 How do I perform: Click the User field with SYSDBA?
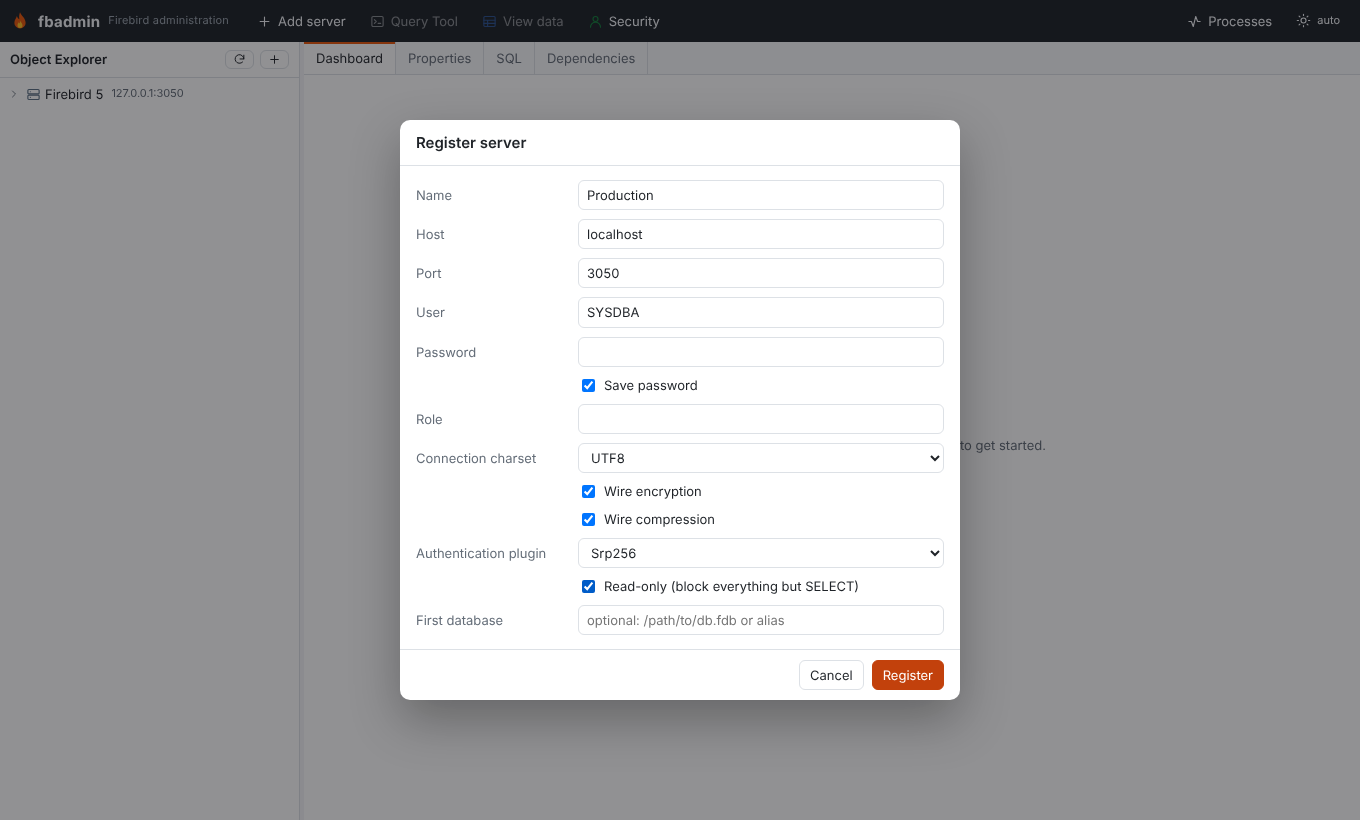pos(761,312)
